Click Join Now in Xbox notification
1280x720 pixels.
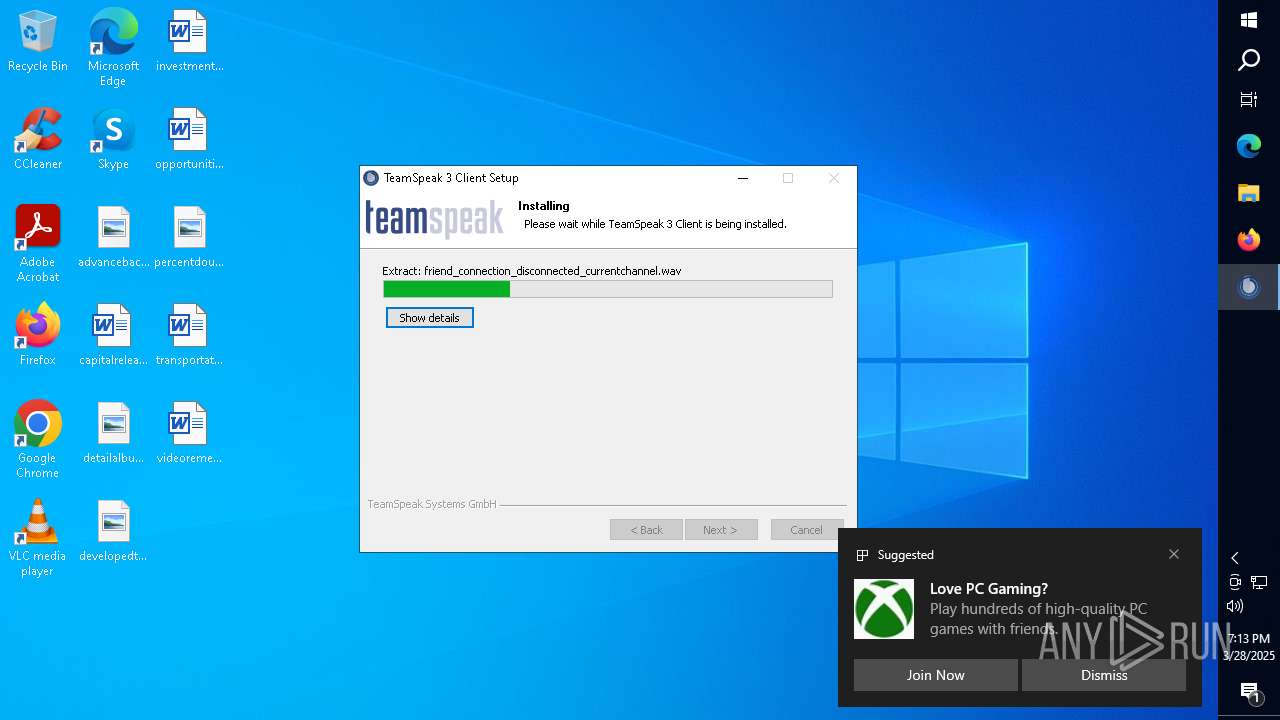point(936,675)
